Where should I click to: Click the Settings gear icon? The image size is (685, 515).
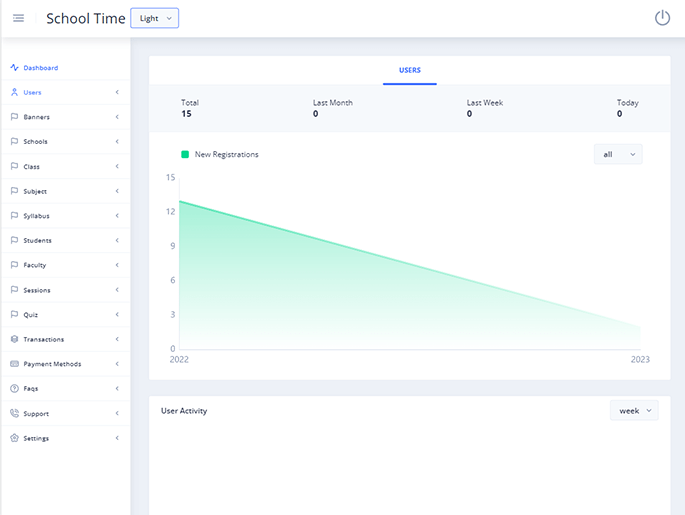tap(14, 438)
